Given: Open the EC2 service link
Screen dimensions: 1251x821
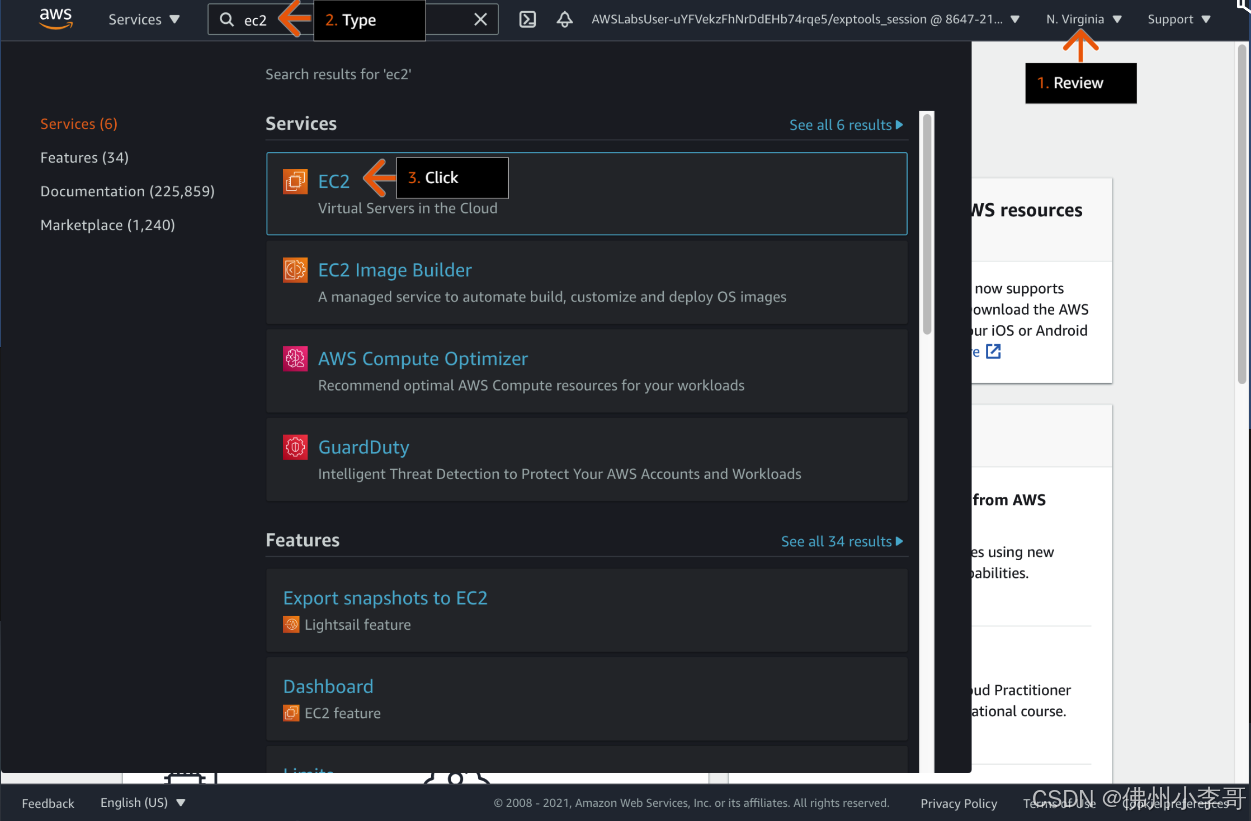Looking at the screenshot, I should click(334, 181).
